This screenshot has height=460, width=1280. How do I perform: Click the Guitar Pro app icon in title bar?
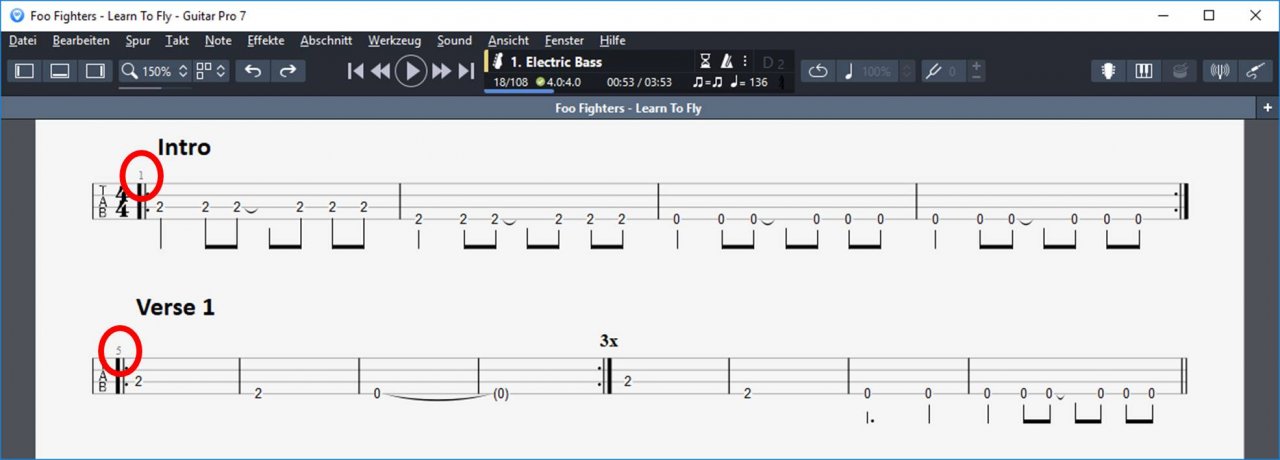16,16
